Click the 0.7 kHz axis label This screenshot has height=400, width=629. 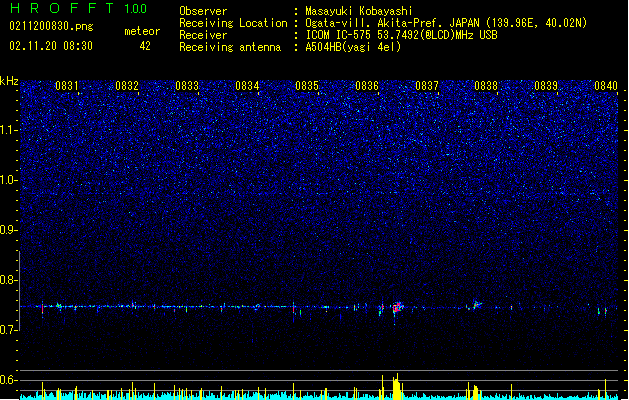[9, 330]
